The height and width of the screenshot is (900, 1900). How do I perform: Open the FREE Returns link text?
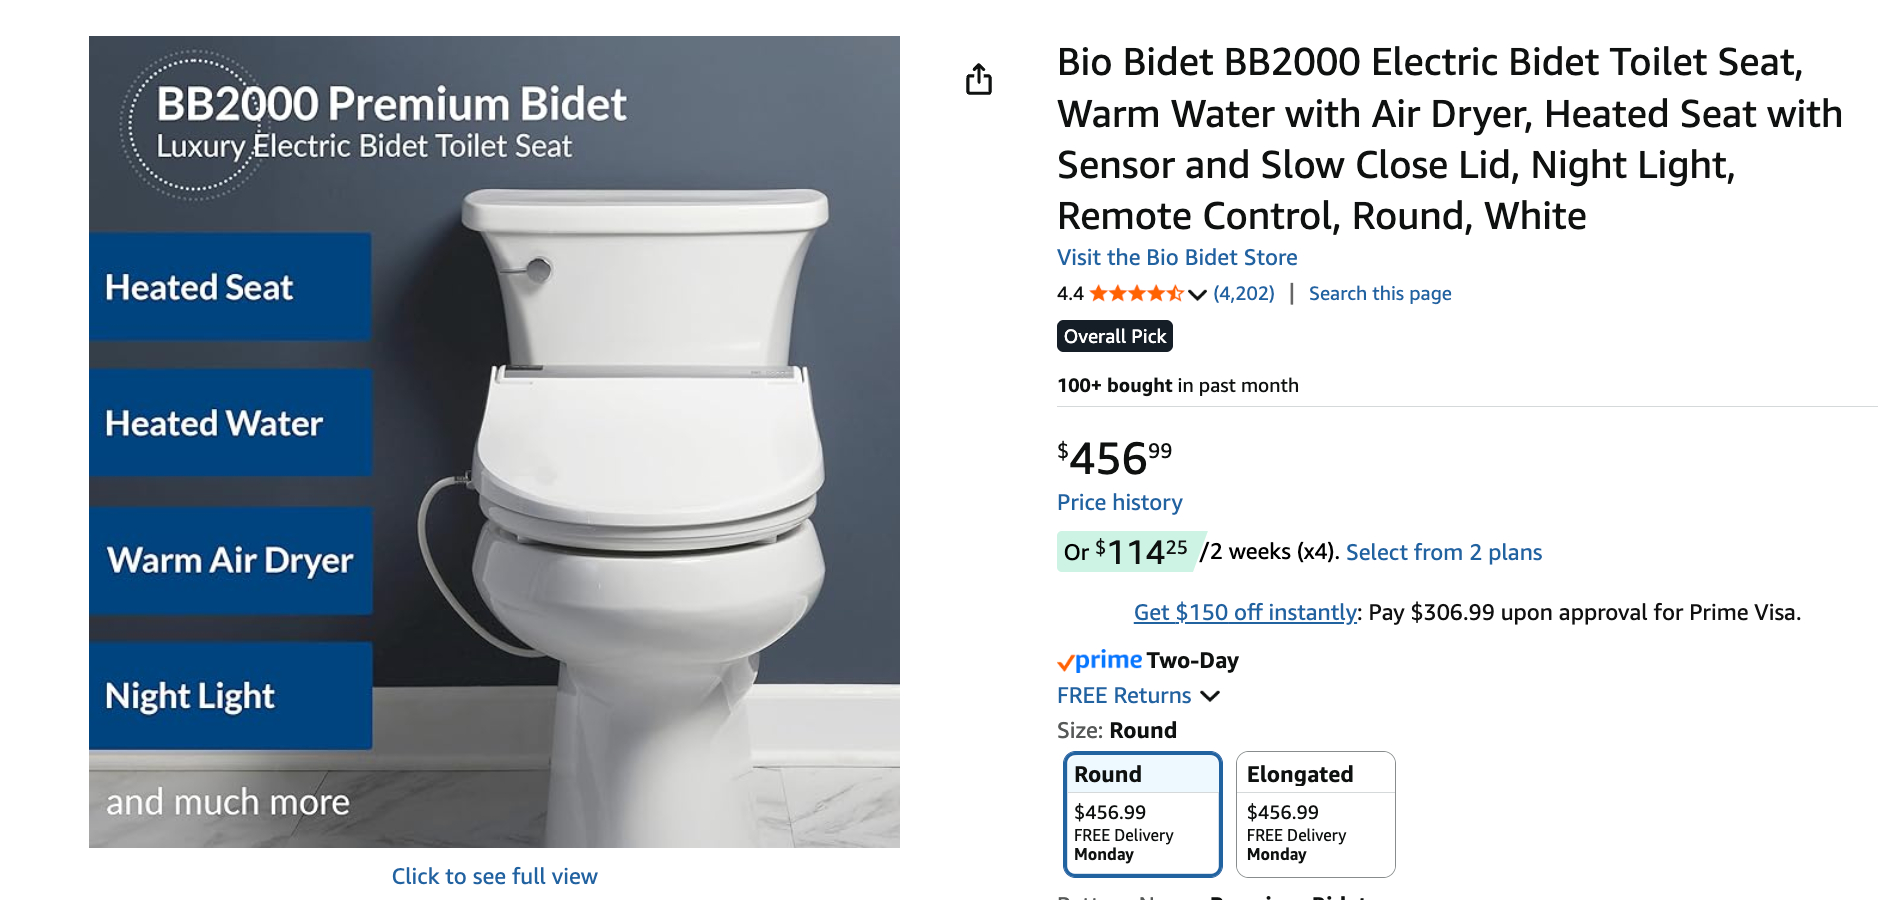click(x=1124, y=696)
